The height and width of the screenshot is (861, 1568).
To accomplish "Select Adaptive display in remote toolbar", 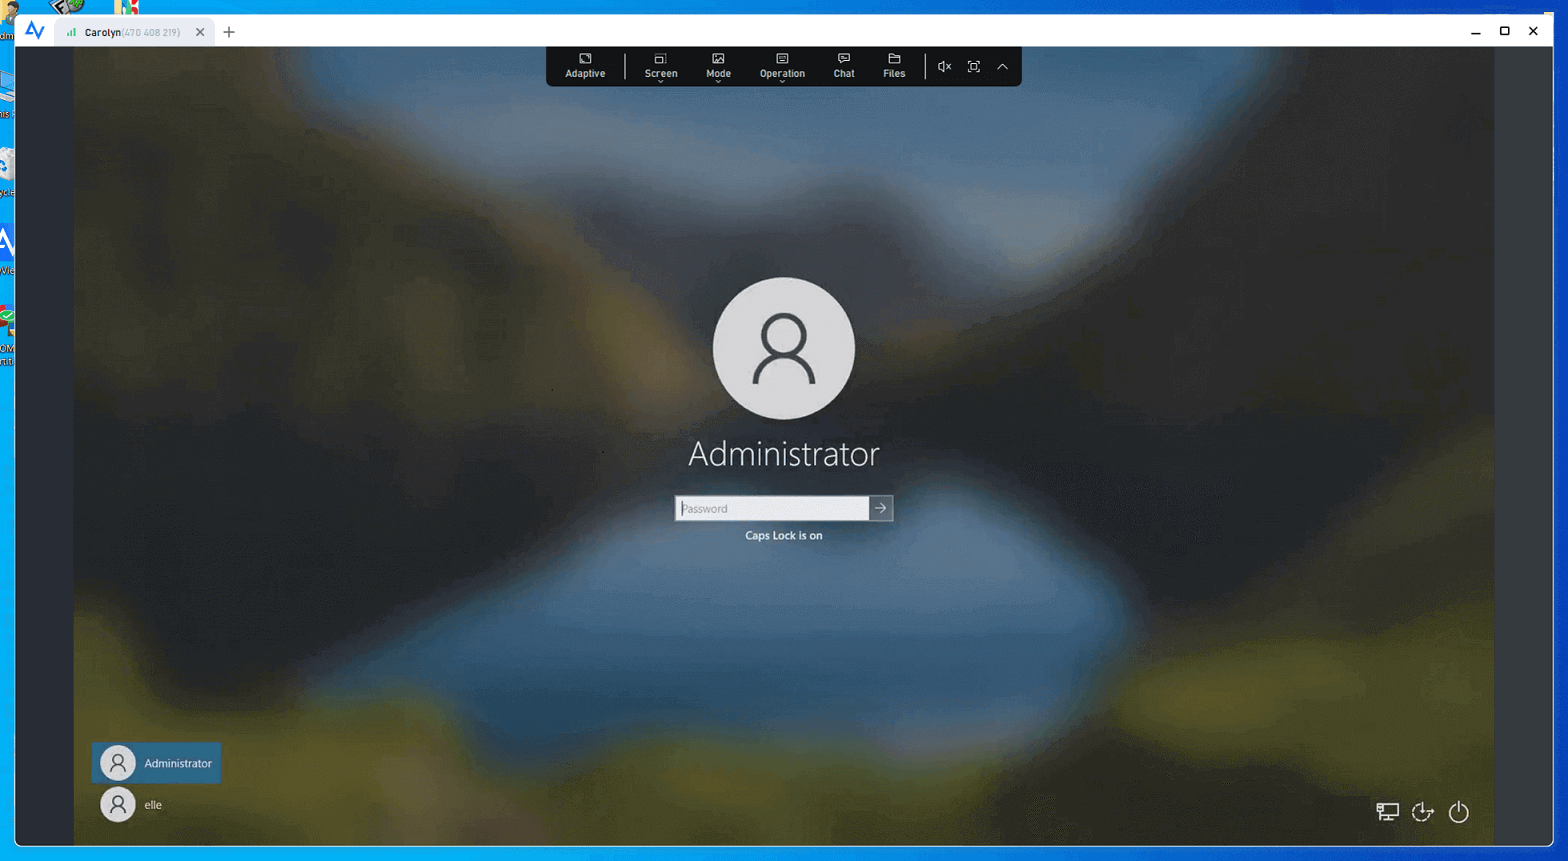I will (x=585, y=66).
